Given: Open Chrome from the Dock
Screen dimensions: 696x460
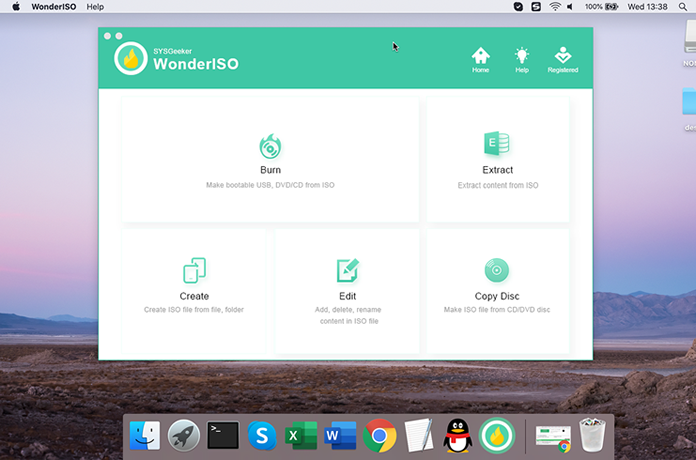Looking at the screenshot, I should coord(380,436).
